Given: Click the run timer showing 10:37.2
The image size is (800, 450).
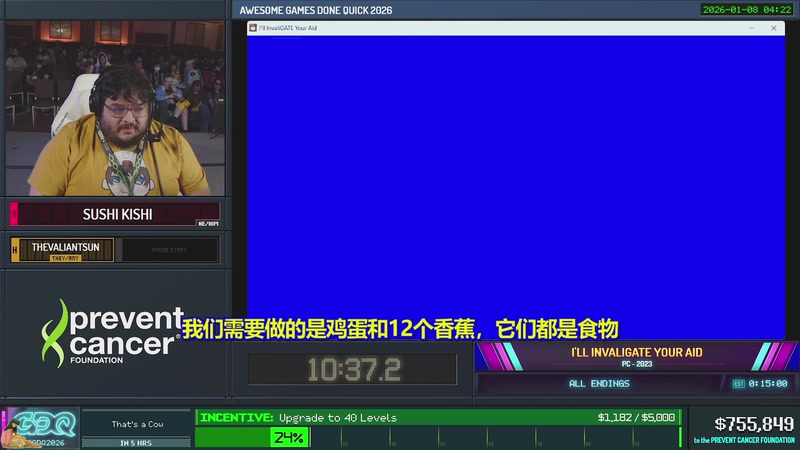Looking at the screenshot, I should 353,369.
